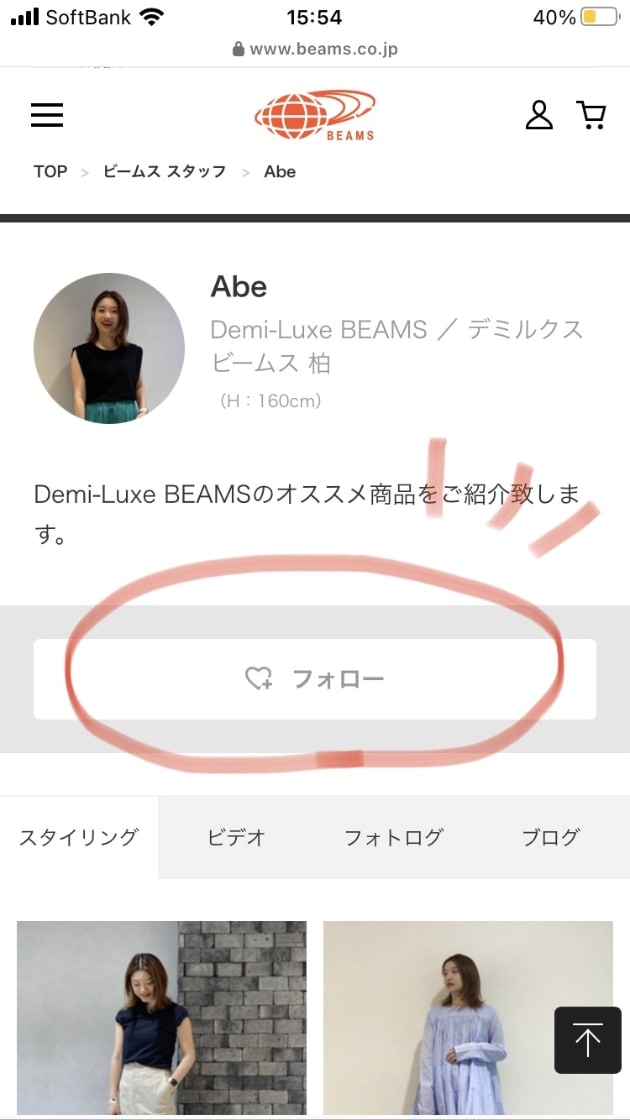
Task: Open the hamburger menu
Action: coord(47,114)
